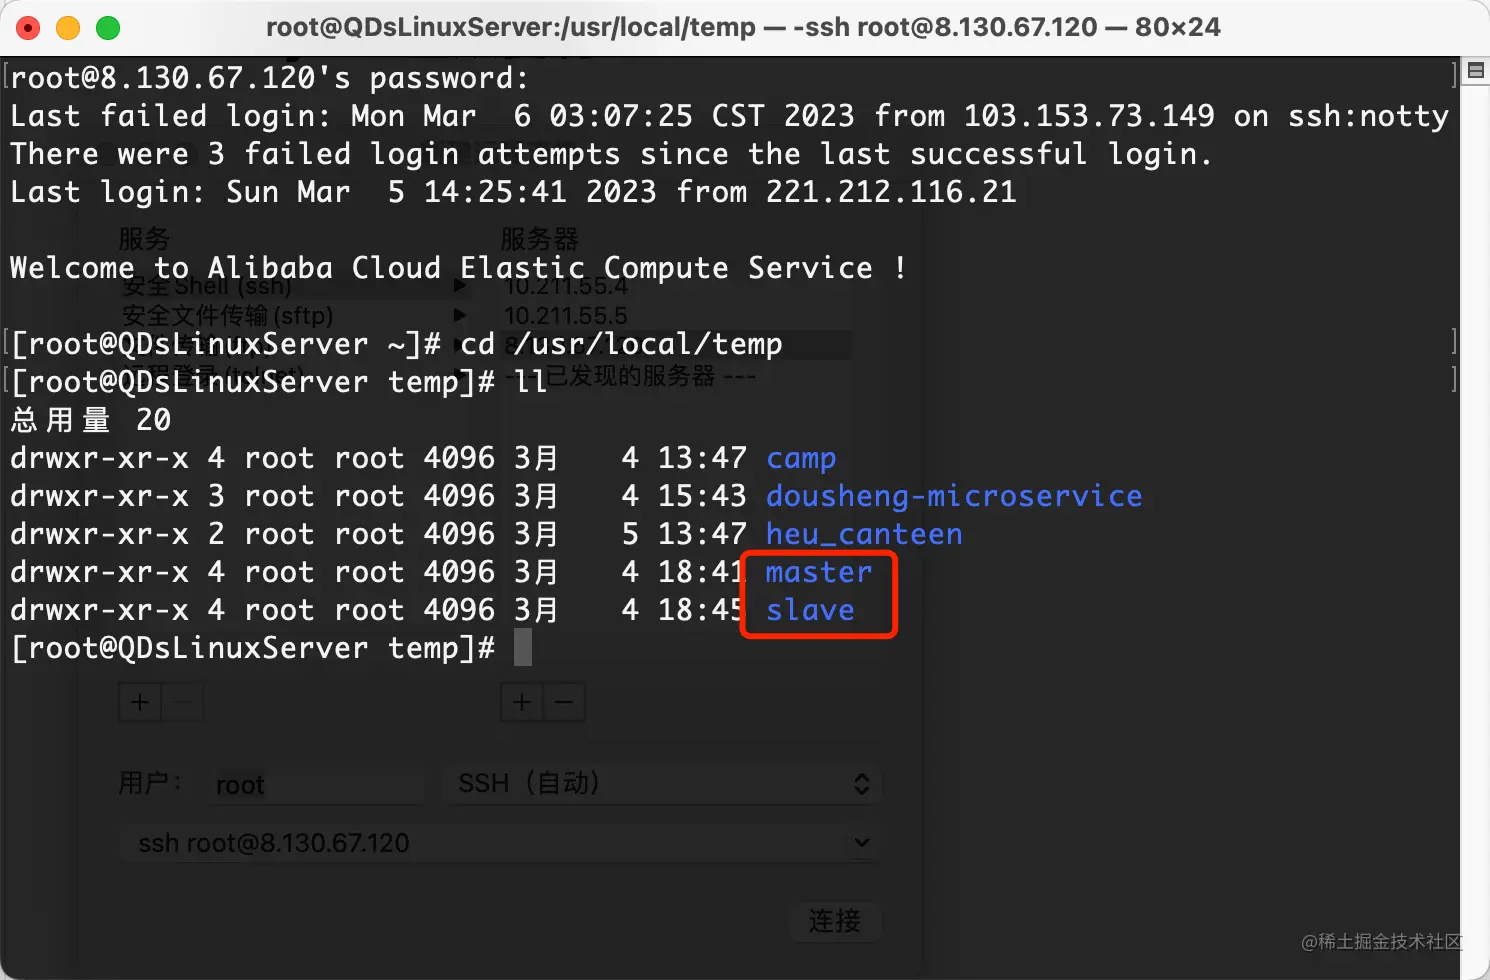Click the 'camp' directory name
Viewport: 1490px width, 980px height.
point(801,458)
